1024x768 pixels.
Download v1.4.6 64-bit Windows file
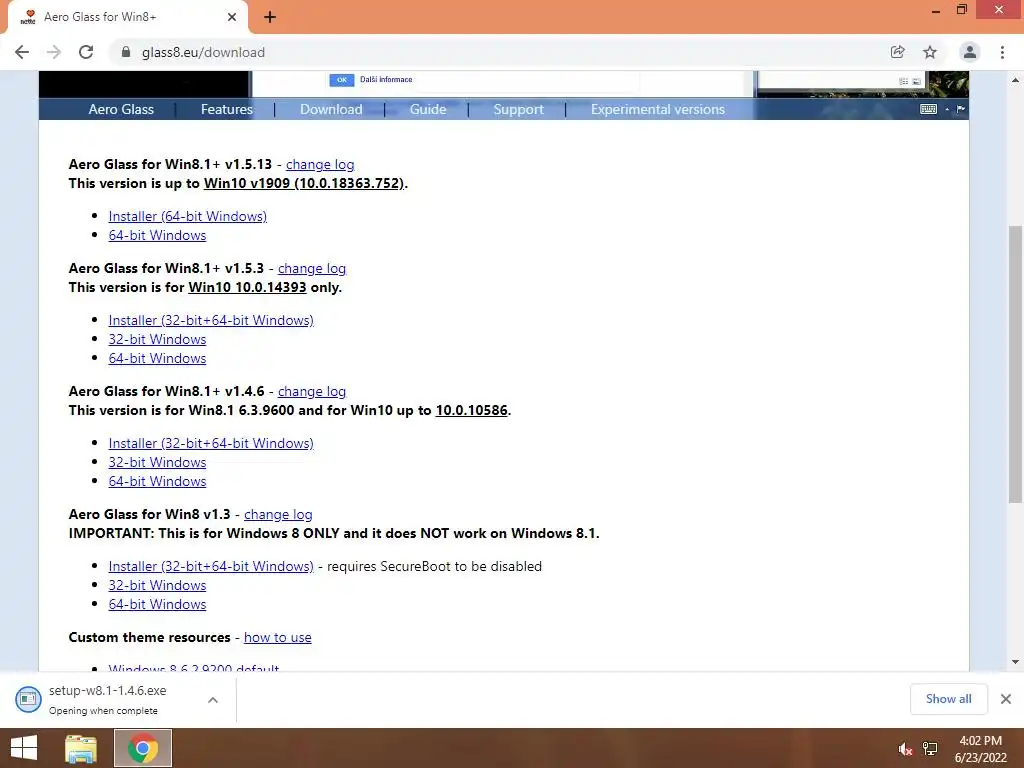tap(157, 481)
